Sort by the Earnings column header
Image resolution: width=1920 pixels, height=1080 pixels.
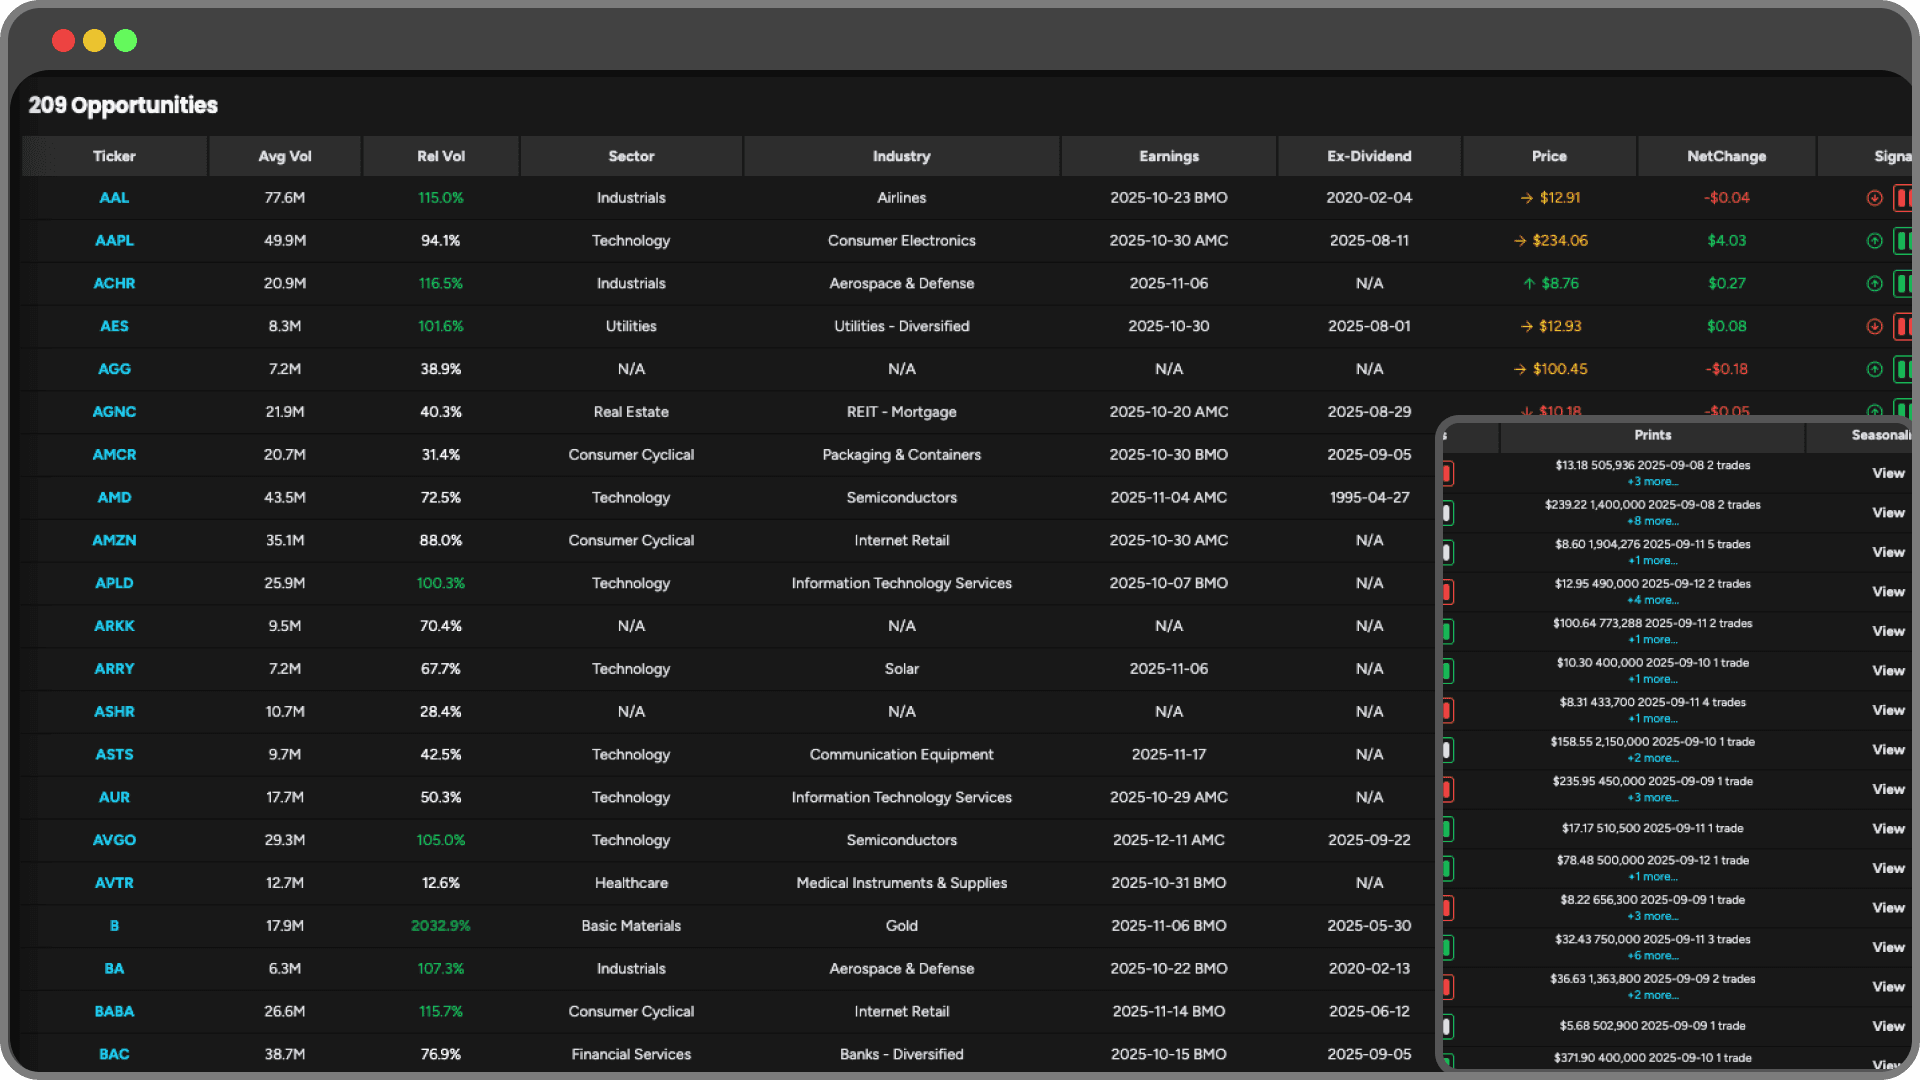pyautogui.click(x=1169, y=156)
